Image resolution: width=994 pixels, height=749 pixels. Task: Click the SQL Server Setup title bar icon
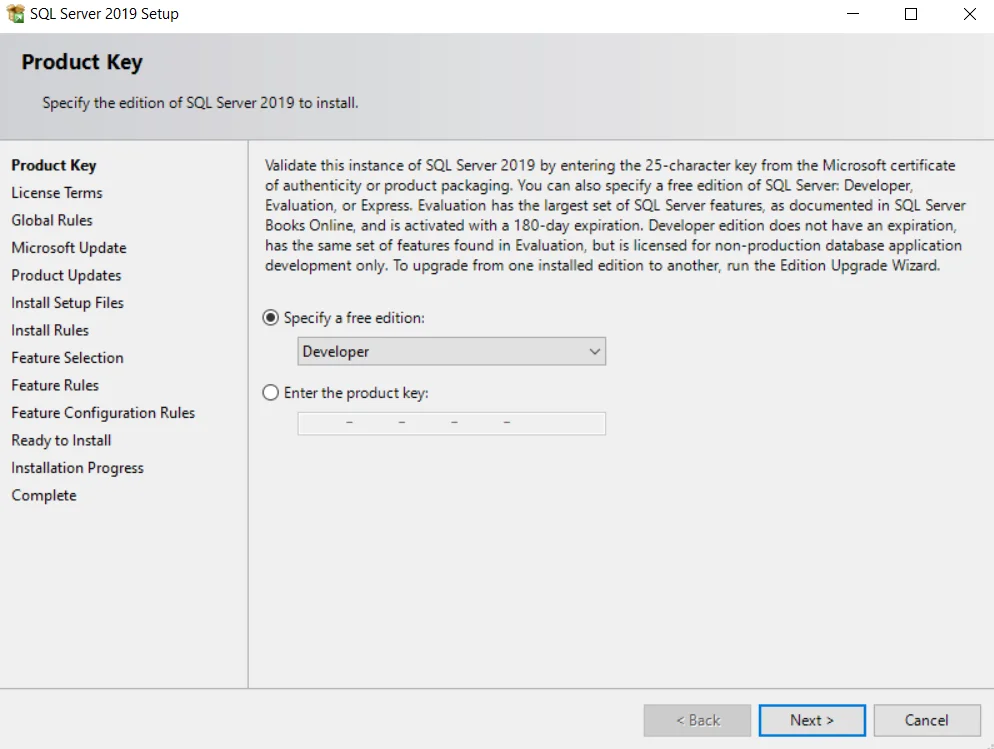[15, 15]
